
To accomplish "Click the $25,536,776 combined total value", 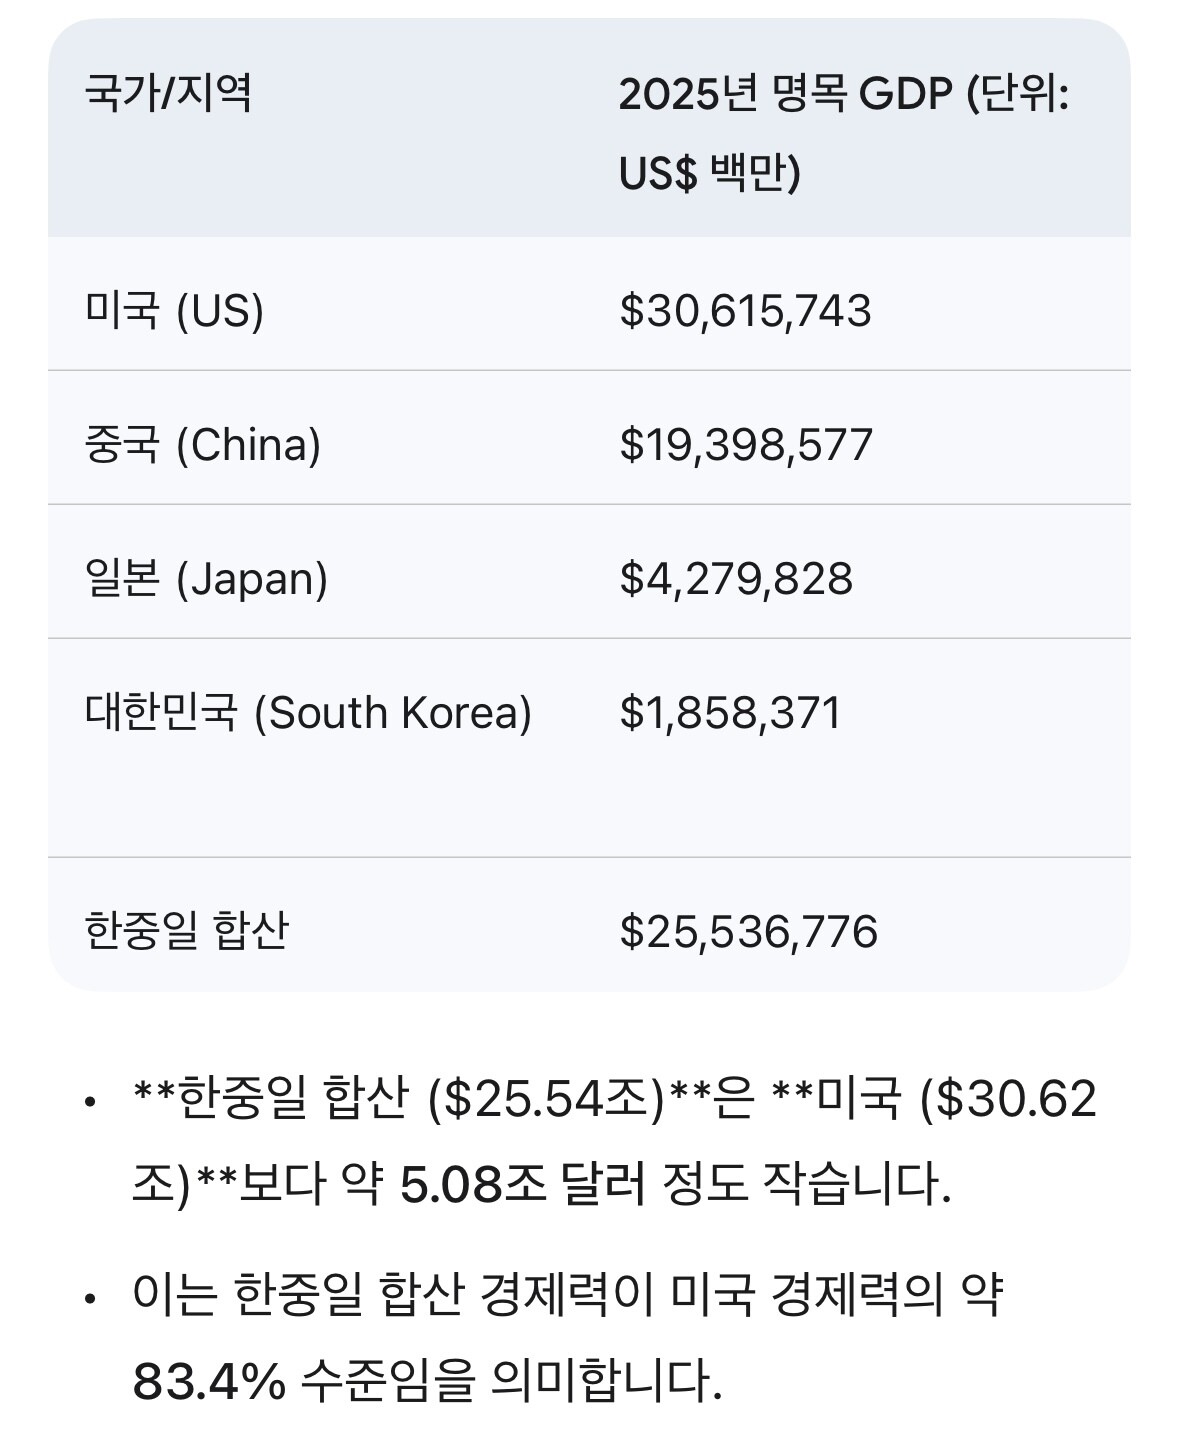I will point(748,930).
